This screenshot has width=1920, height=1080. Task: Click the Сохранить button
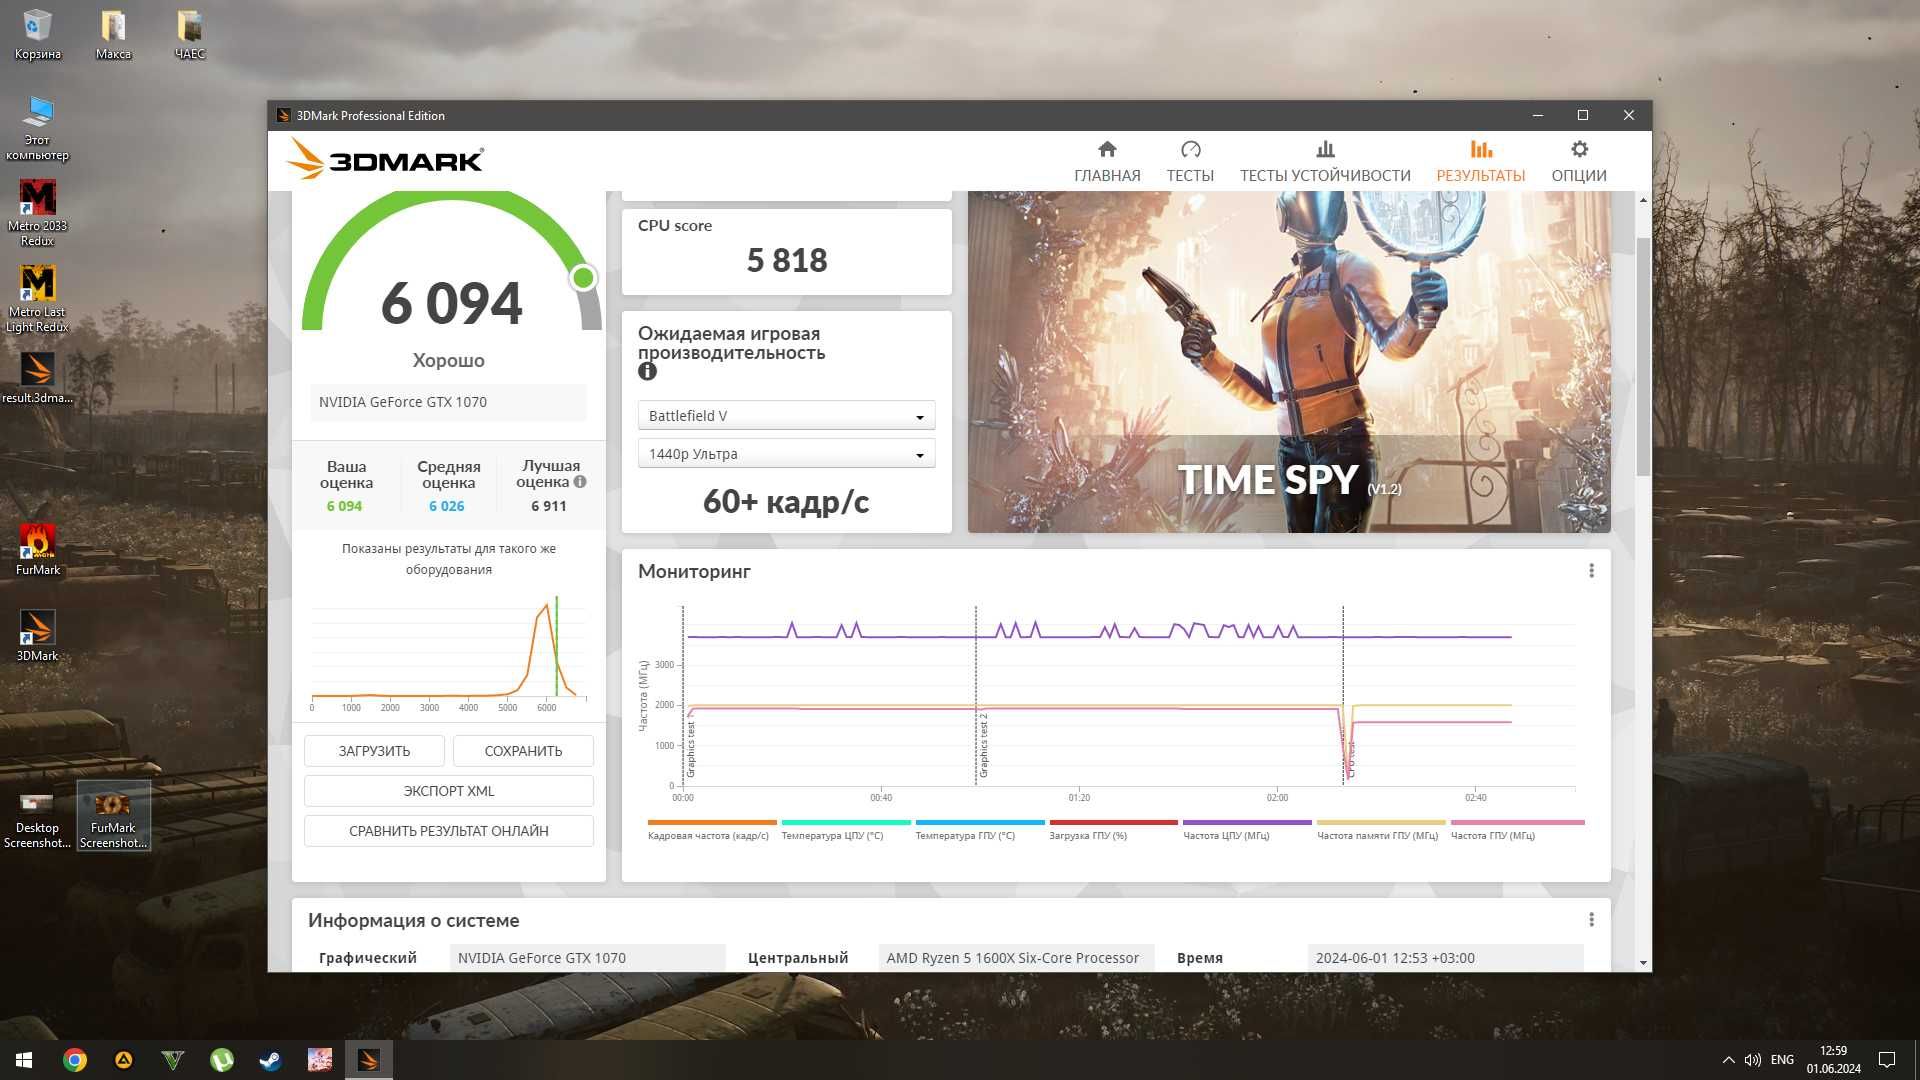(523, 751)
